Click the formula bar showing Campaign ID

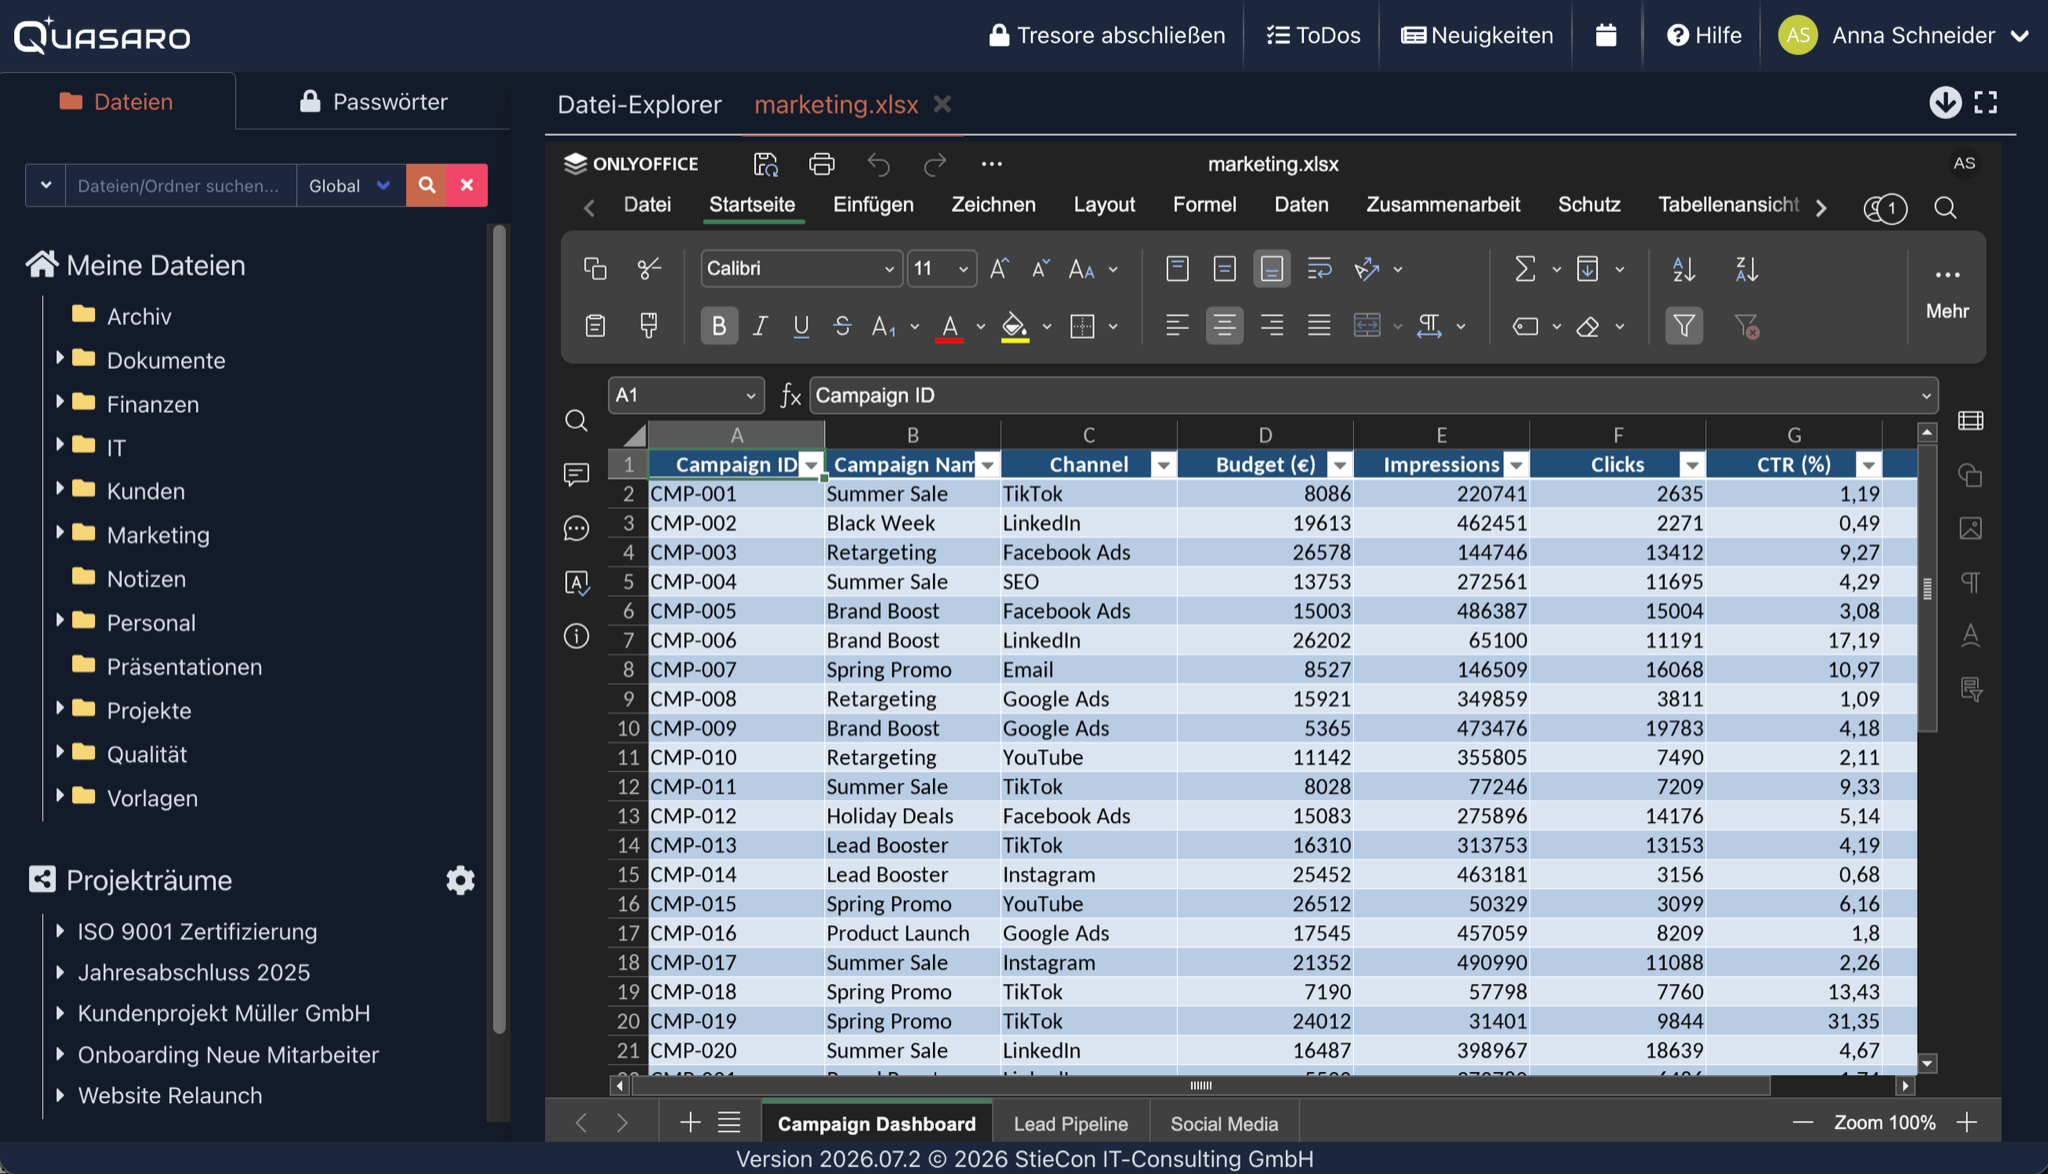tap(1362, 396)
